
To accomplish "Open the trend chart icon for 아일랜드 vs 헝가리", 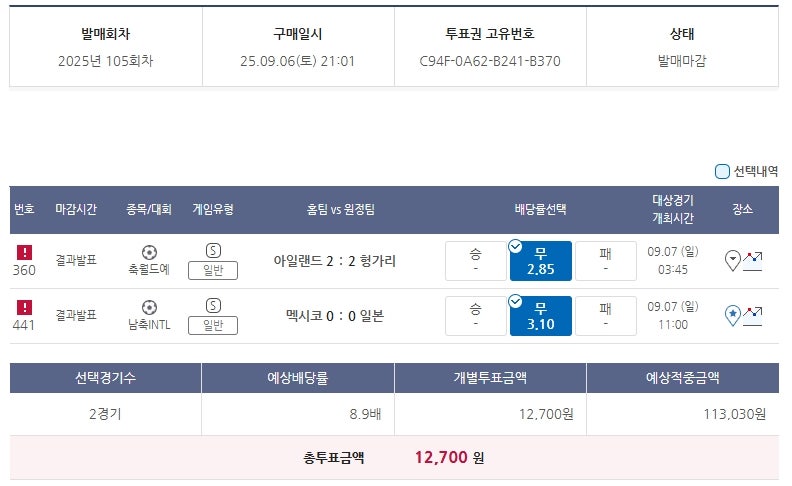I will [753, 262].
